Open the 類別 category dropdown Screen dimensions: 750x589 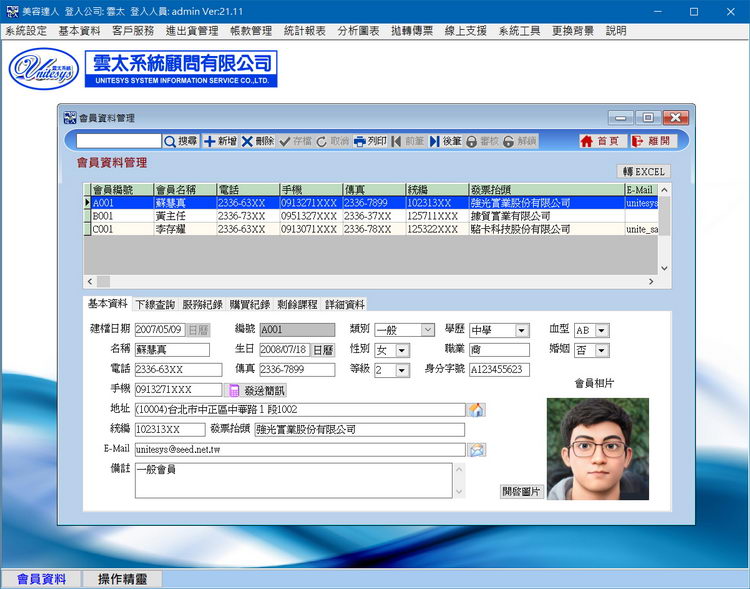tap(427, 330)
